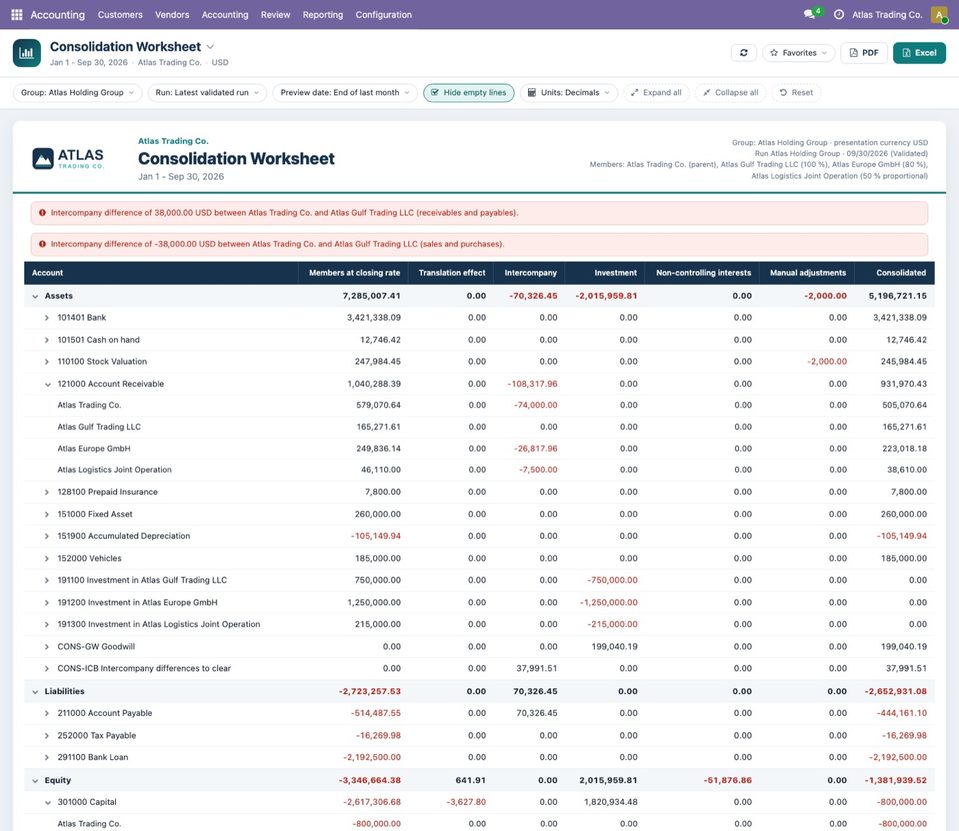Click the sales and purchases warning icon
The image size is (959, 831).
click(x=42, y=244)
